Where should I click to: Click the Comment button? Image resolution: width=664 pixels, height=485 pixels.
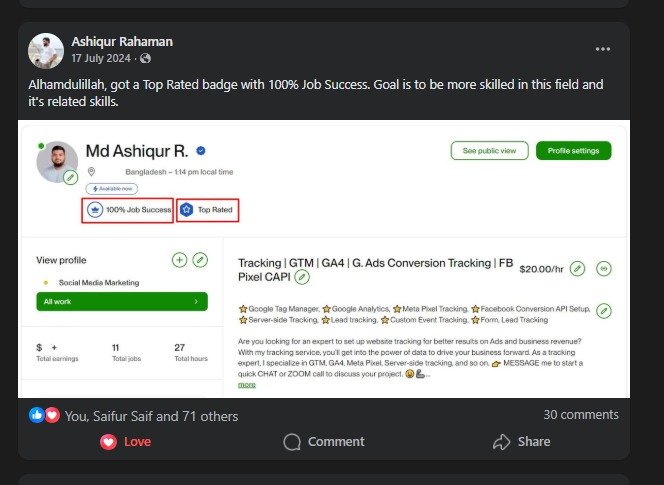coord(323,441)
